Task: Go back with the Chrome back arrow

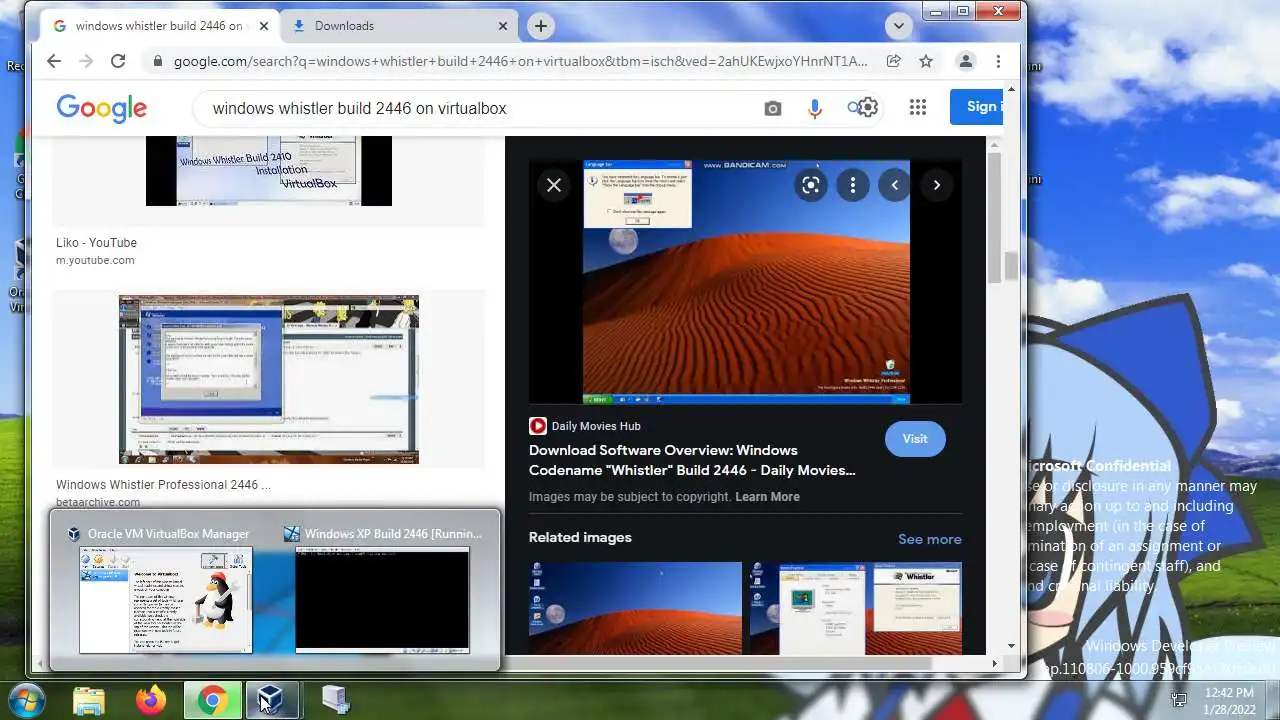Action: click(54, 61)
